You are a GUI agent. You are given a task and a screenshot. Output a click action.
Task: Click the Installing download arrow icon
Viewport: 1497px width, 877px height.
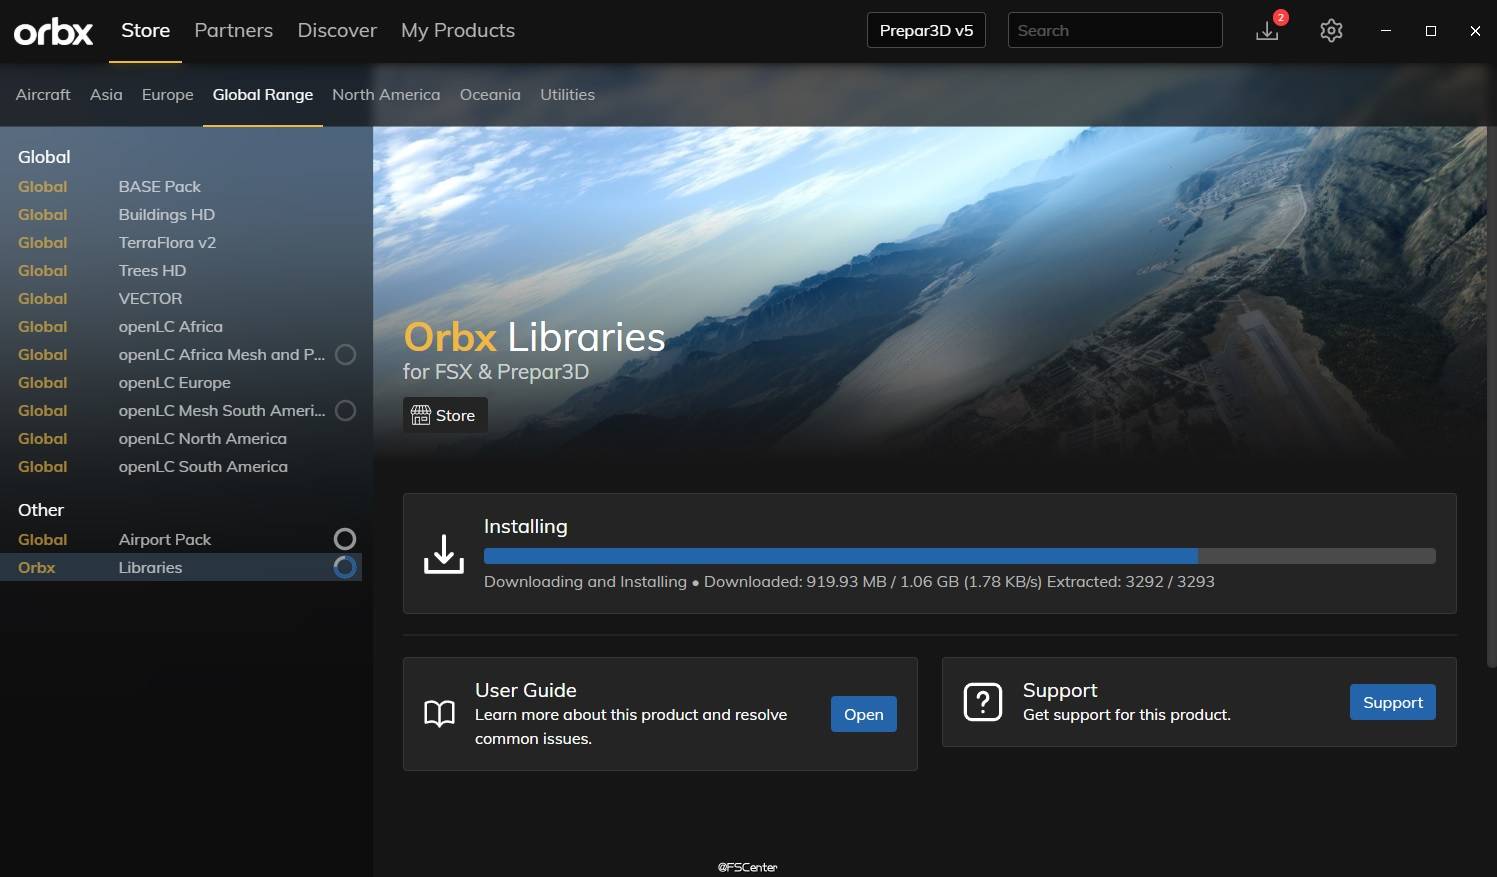pos(444,553)
